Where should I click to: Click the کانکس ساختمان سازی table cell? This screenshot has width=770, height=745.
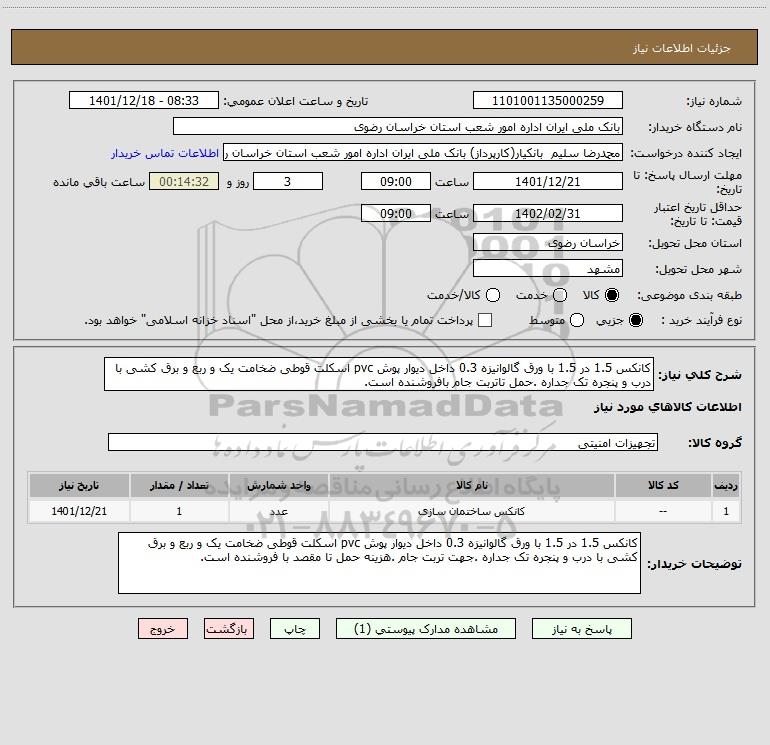[x=471, y=511]
